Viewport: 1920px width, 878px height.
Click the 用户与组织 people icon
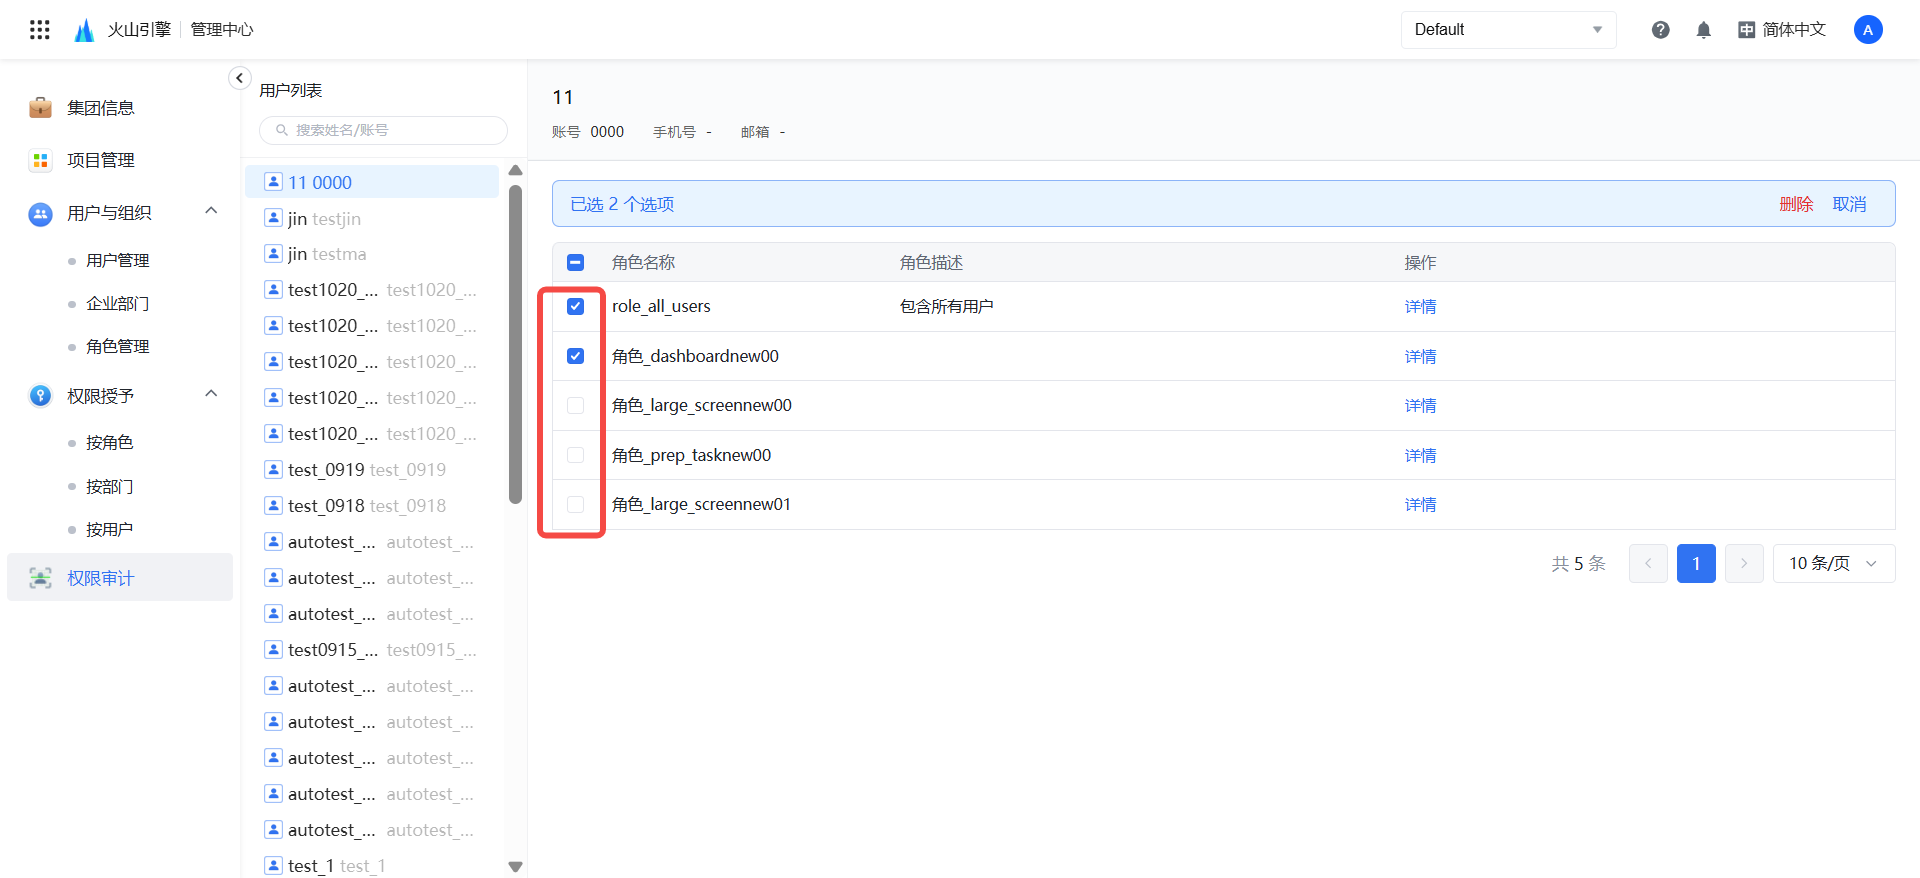(40, 213)
